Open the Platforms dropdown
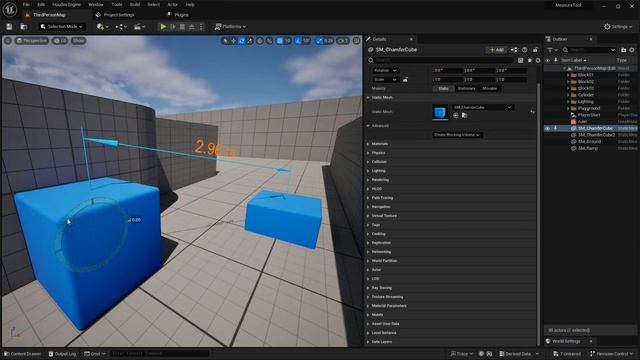The width and height of the screenshot is (640, 360). 231,27
